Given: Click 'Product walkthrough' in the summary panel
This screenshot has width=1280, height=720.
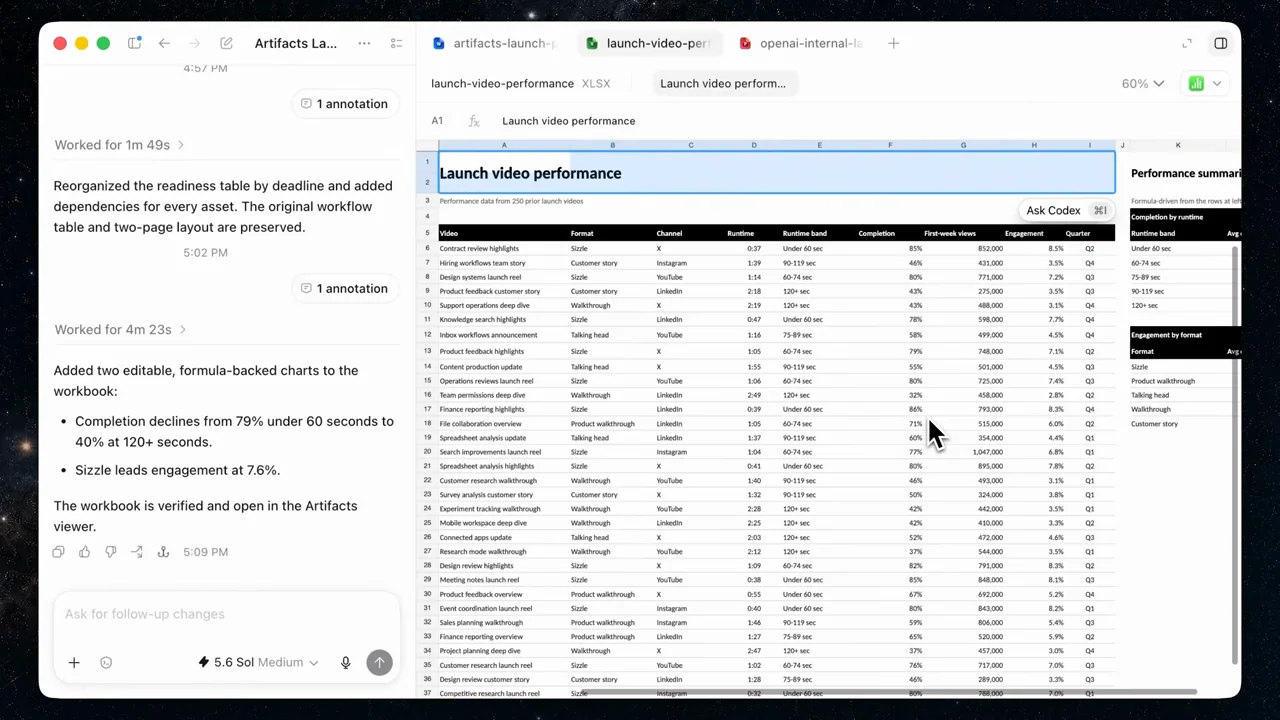Looking at the screenshot, I should click(1163, 381).
